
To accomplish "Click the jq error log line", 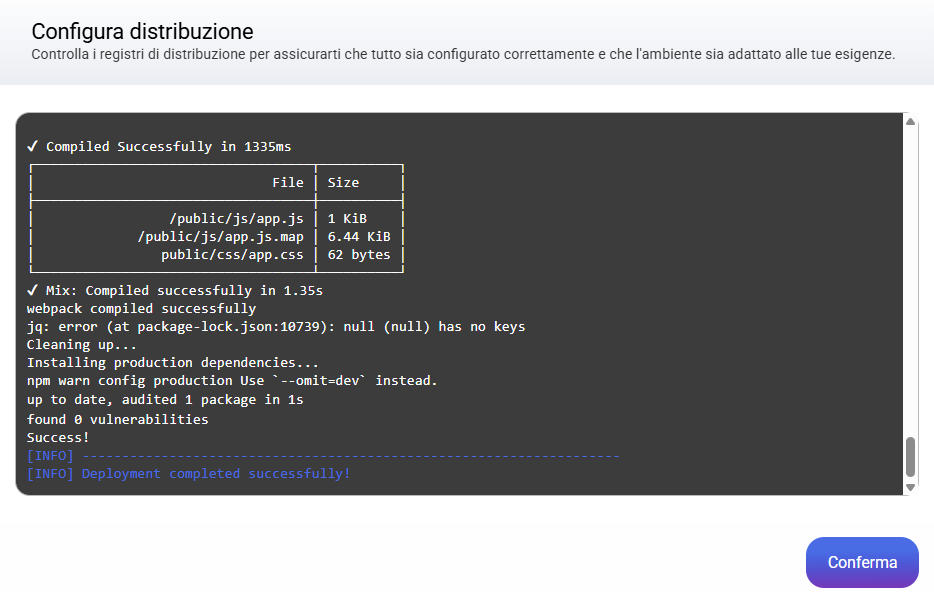I will 275,327.
